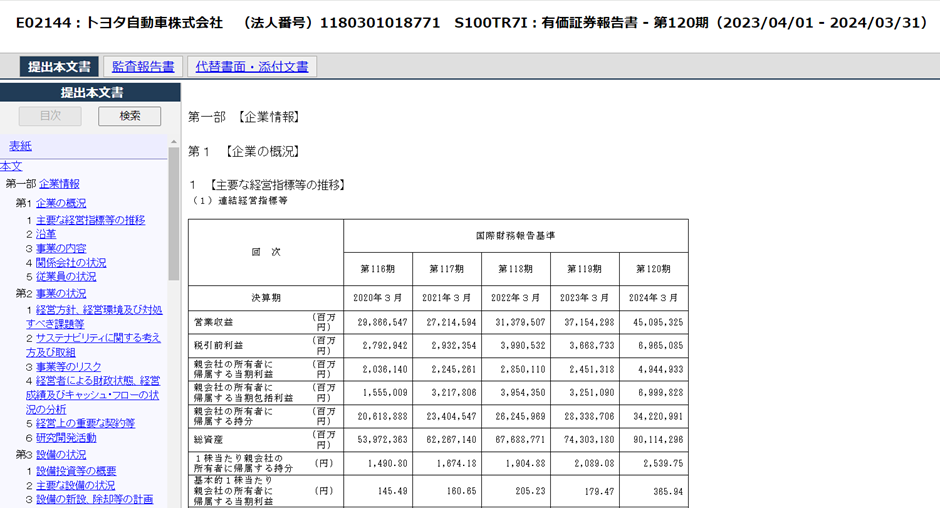Open 経営者による財政状態 analysis link
The width and height of the screenshot is (940, 508).
93,395
